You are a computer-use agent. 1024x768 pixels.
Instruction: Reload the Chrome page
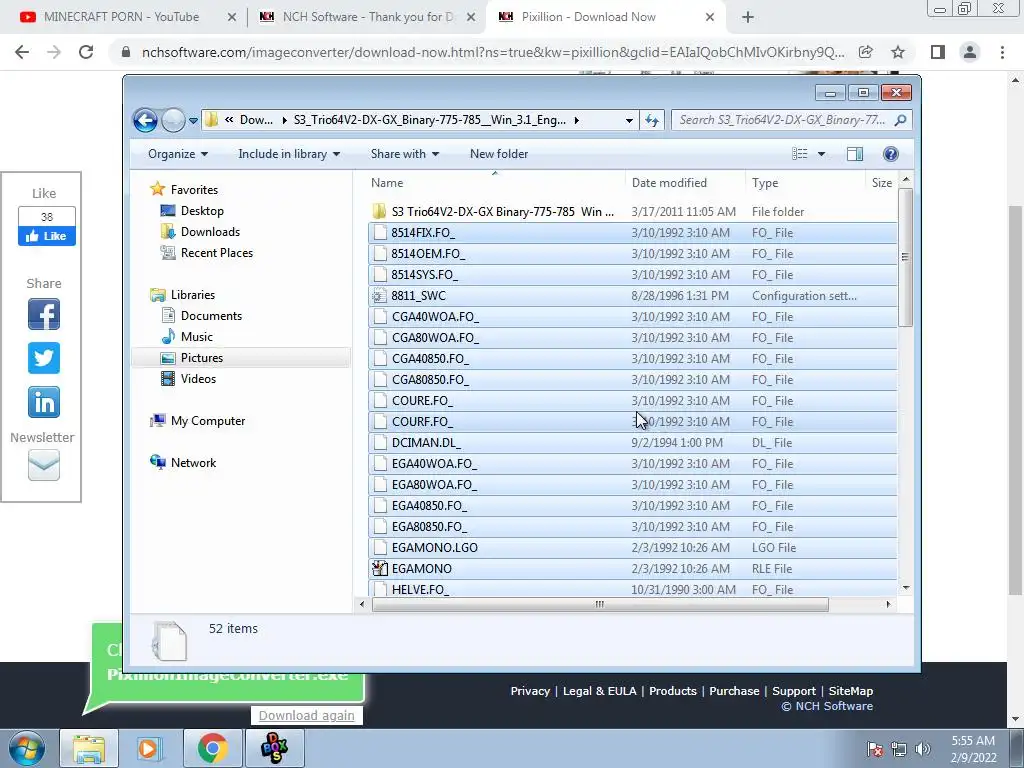click(x=86, y=52)
